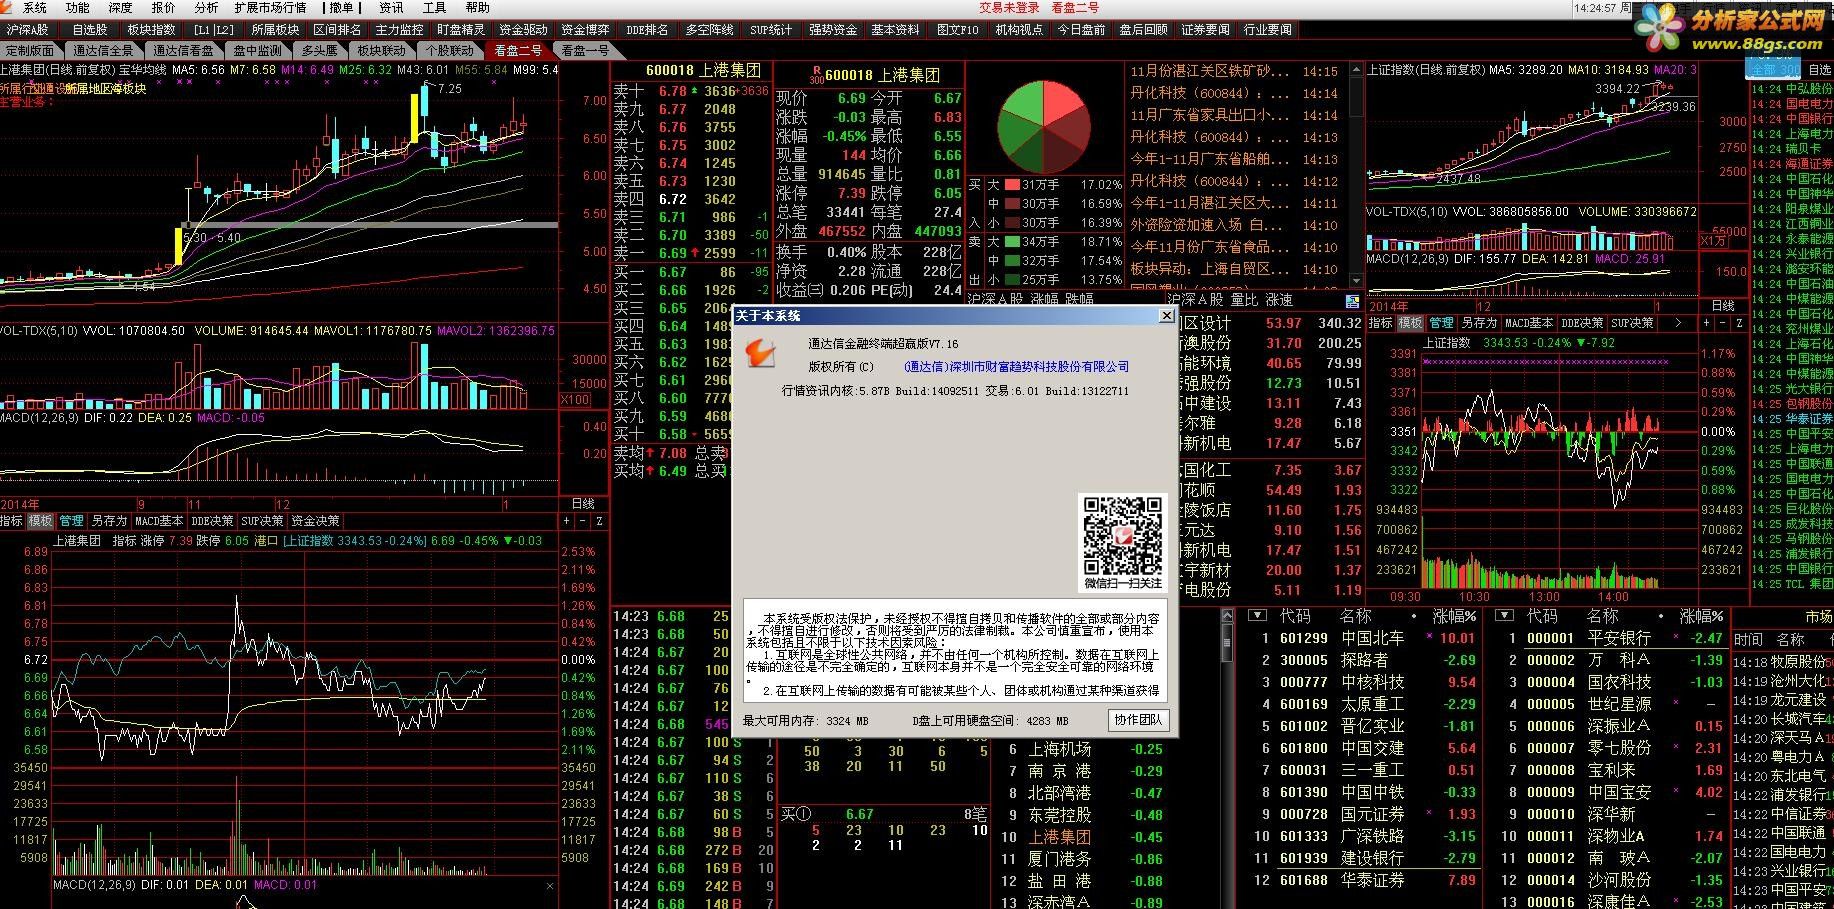Select the 沪深A股 toolbar button
This screenshot has width=1834, height=909.
(28, 30)
